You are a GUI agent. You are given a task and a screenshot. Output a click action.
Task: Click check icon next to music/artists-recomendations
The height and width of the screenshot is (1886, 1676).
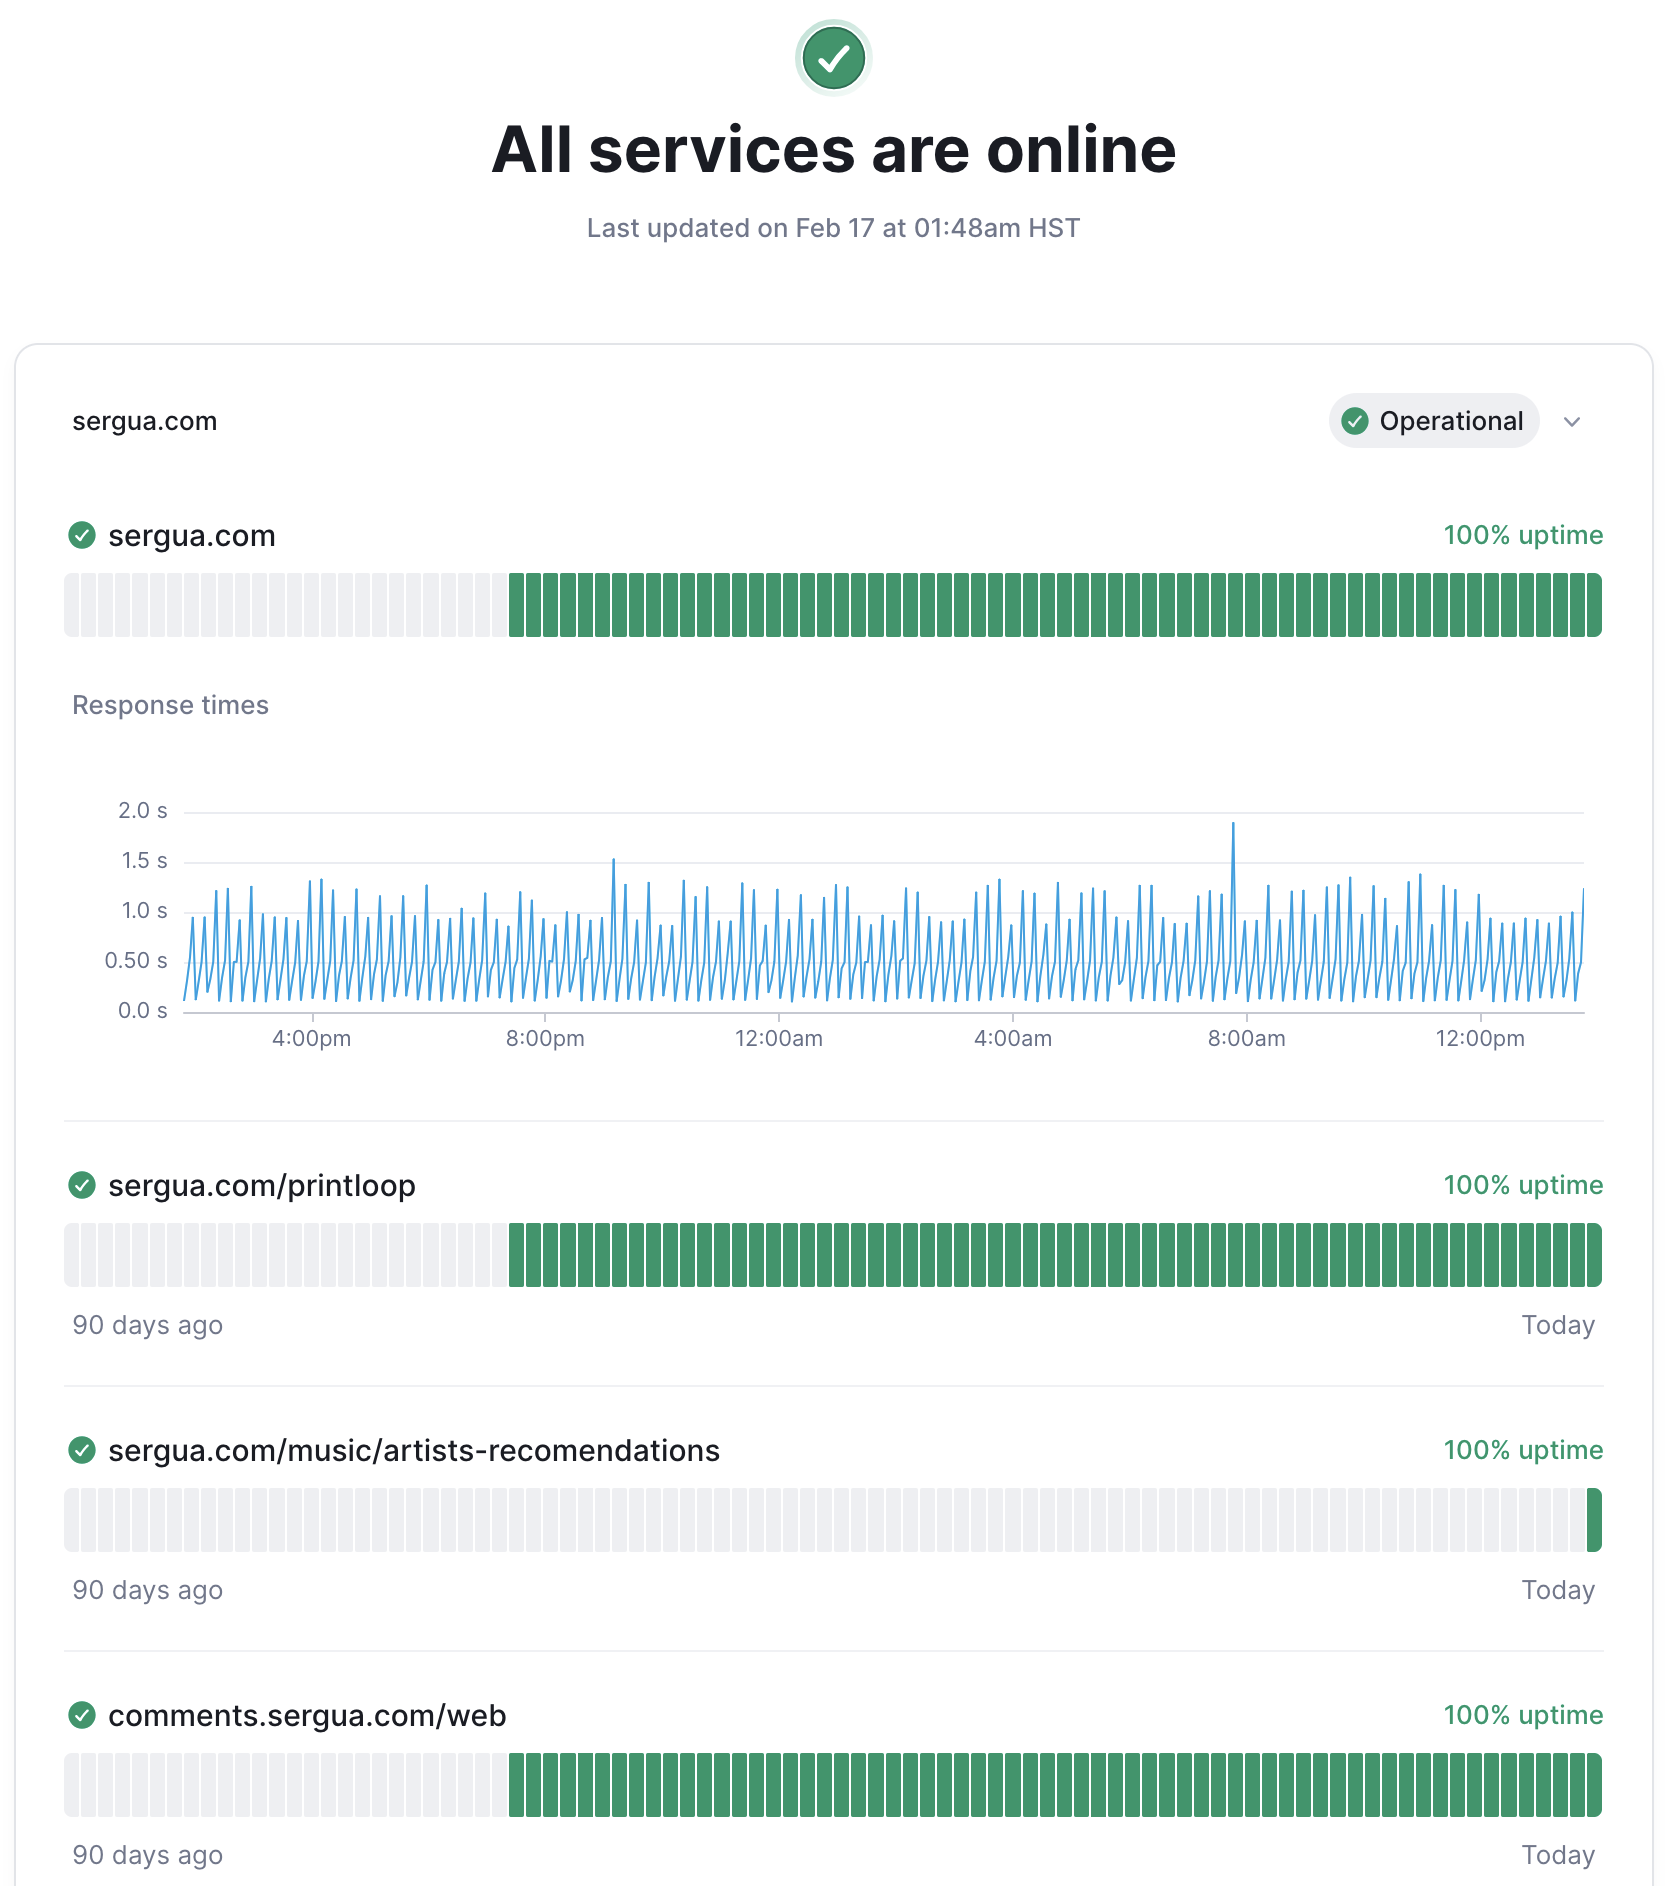82,1451
